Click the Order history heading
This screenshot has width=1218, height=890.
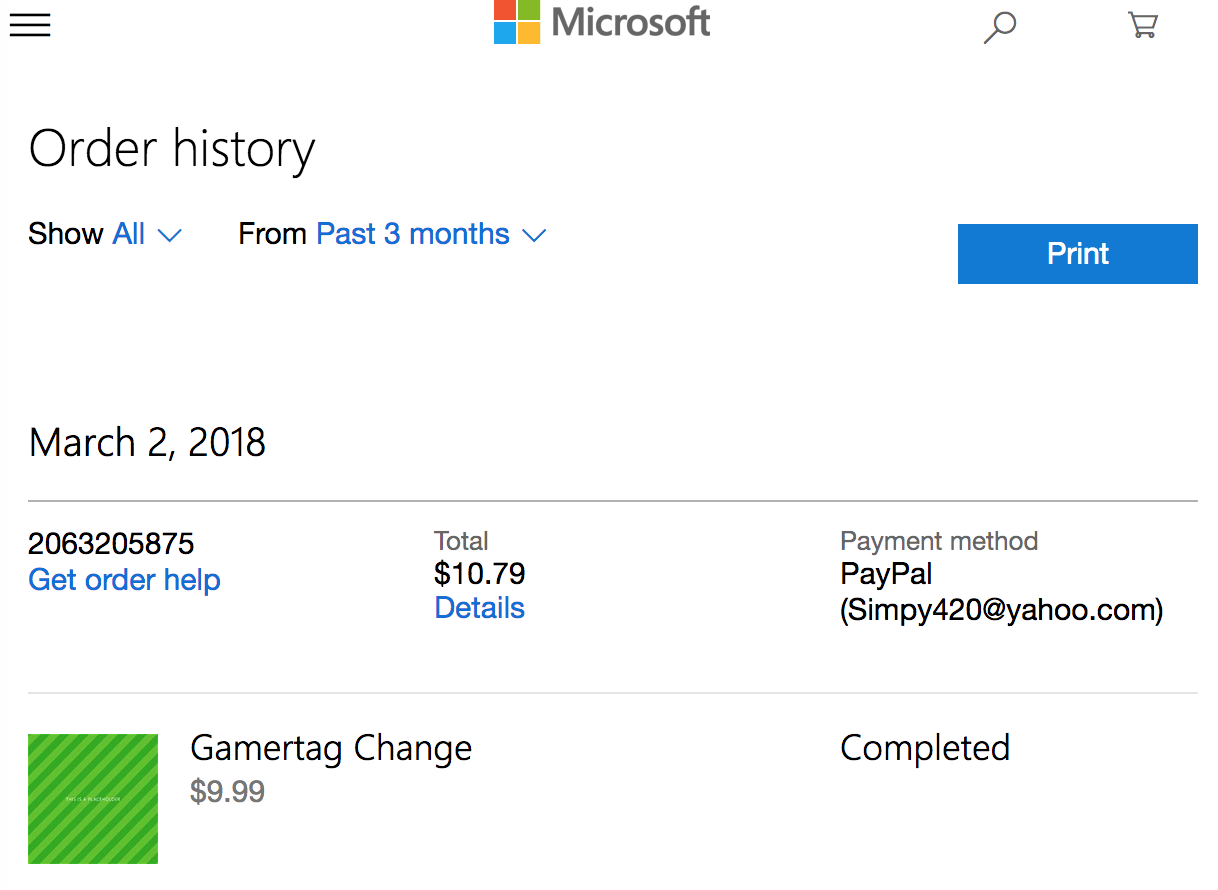coord(172,149)
